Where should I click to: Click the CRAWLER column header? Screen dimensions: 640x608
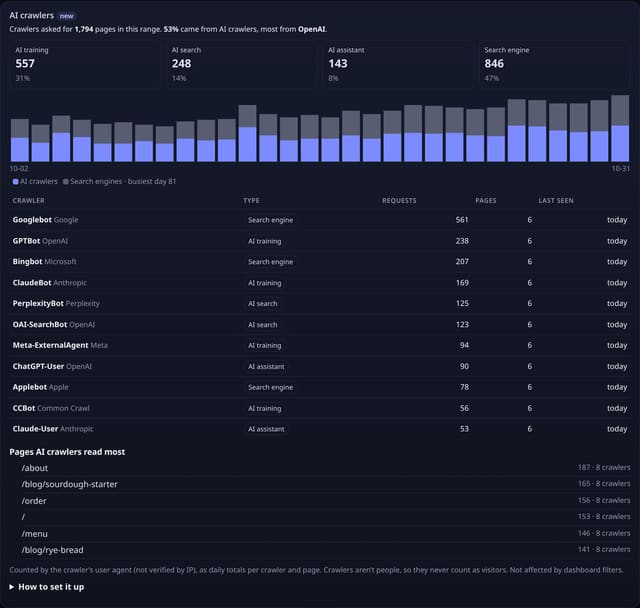click(29, 200)
